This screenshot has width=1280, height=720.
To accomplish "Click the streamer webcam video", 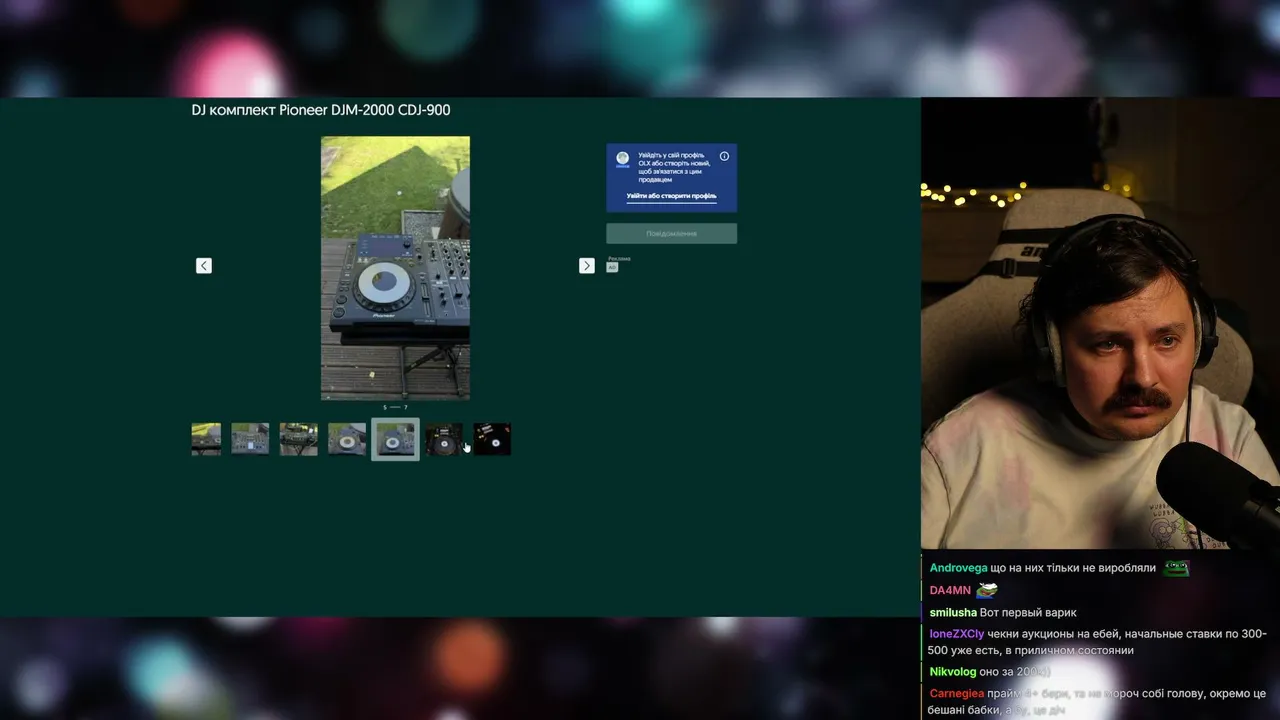I will pos(1100,323).
